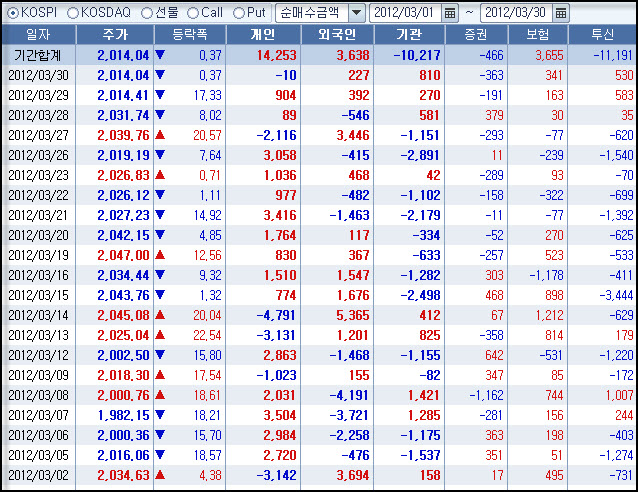Select date cell 2012/03/27
Screen dimensions: 638x492
38,135
